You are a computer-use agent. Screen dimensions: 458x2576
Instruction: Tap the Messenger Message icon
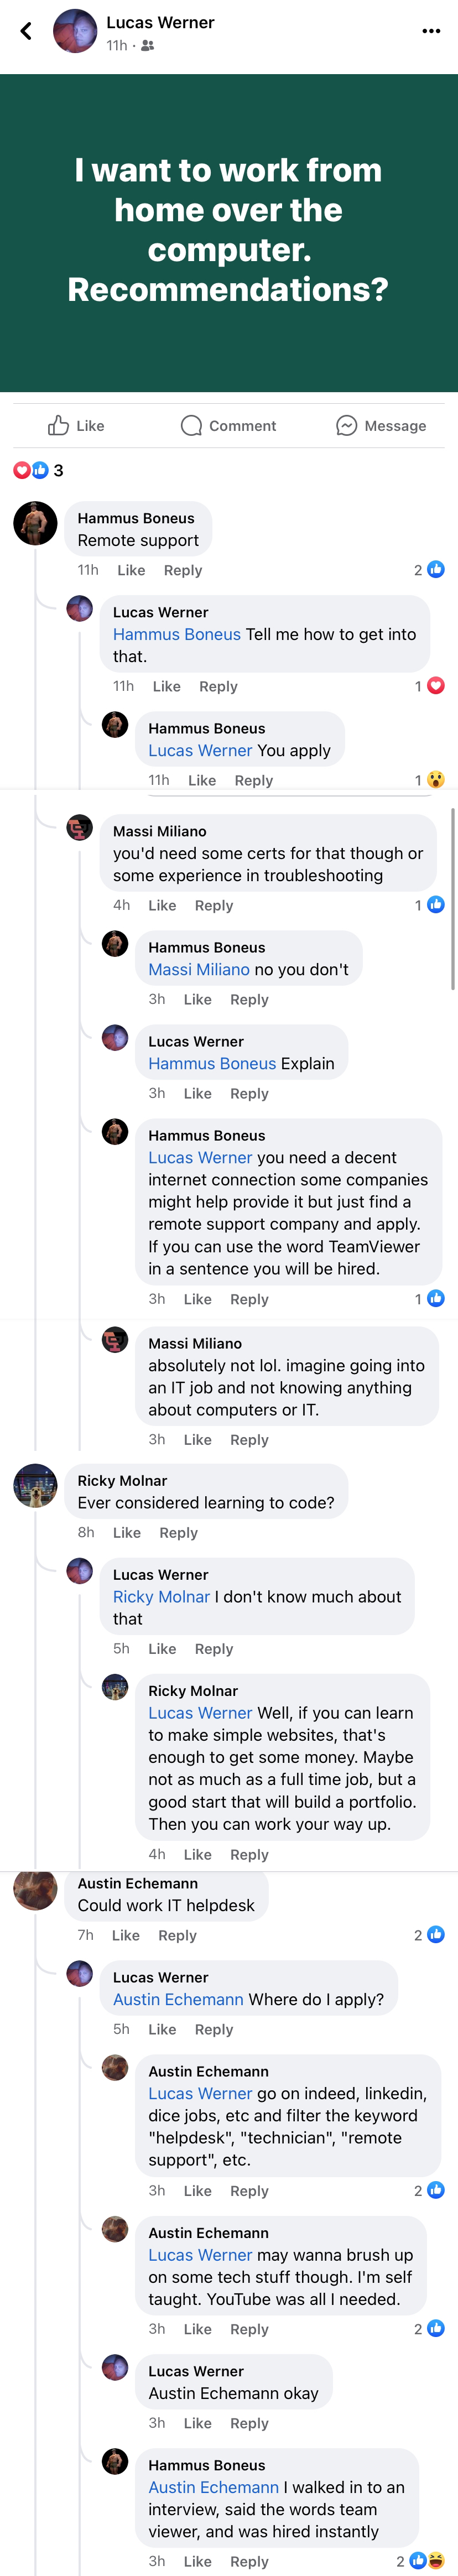click(x=346, y=425)
